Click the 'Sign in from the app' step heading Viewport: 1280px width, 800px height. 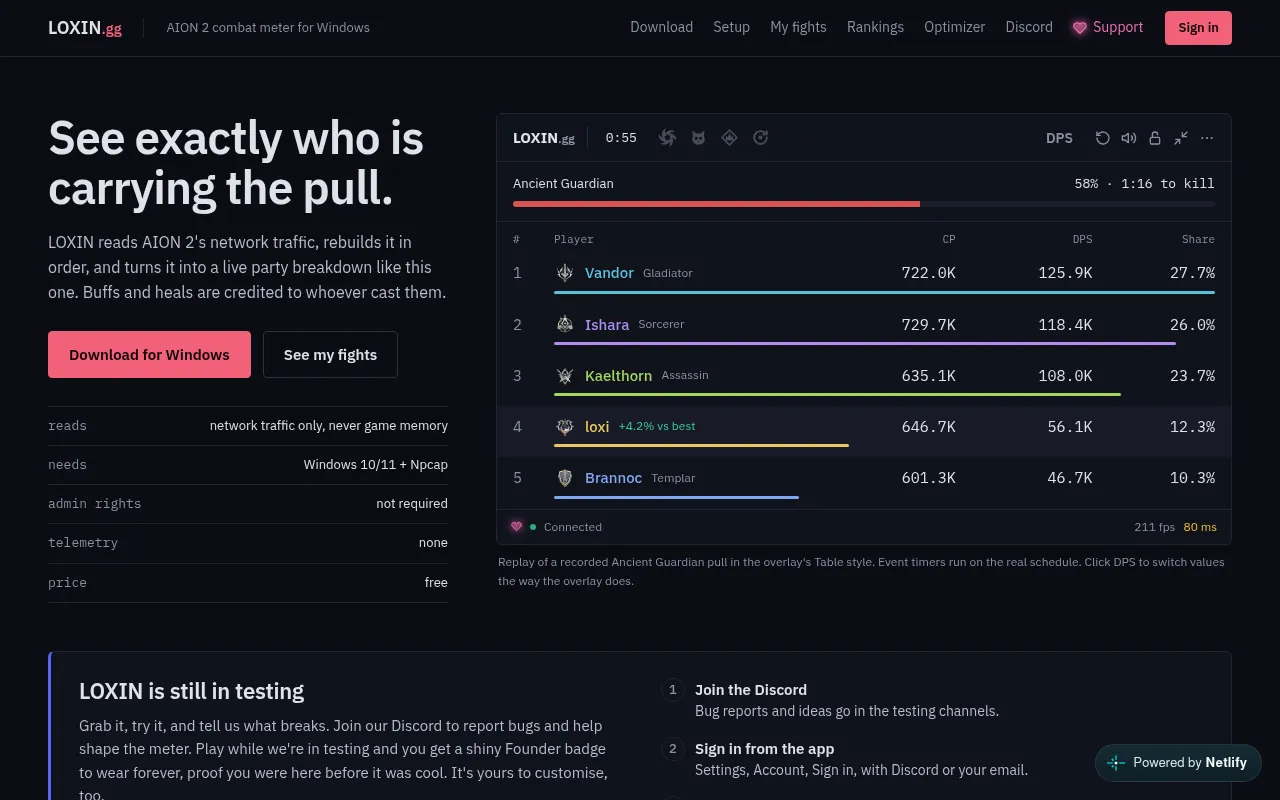click(x=765, y=749)
